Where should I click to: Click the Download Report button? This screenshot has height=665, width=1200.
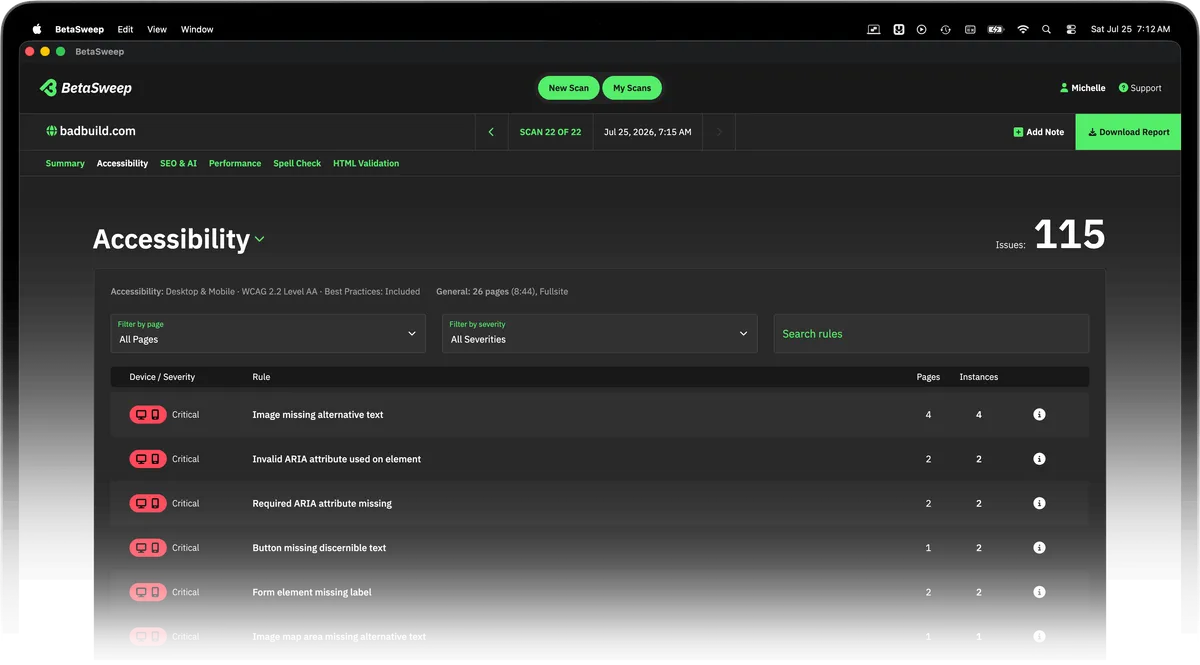pos(1128,132)
